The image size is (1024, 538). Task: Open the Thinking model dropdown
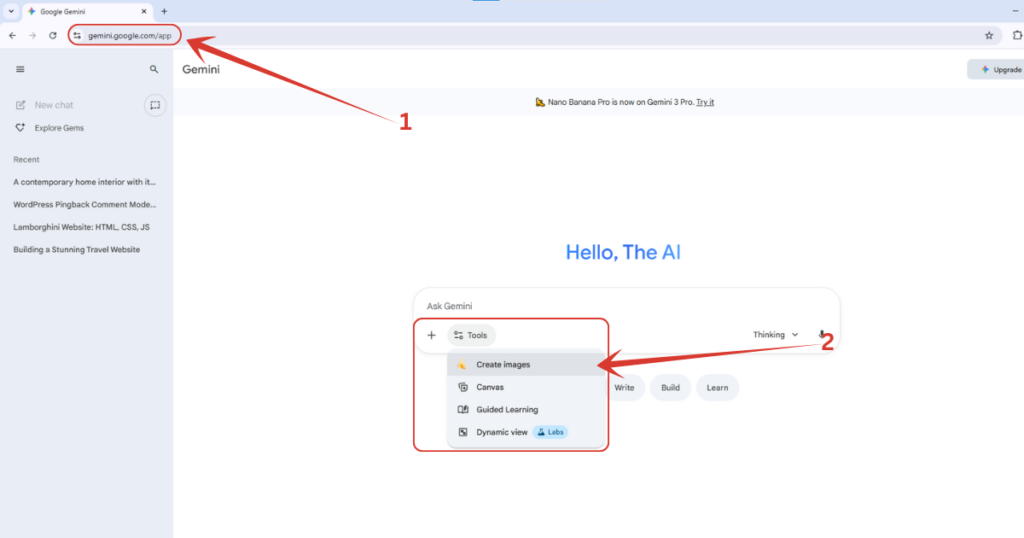[x=775, y=335]
